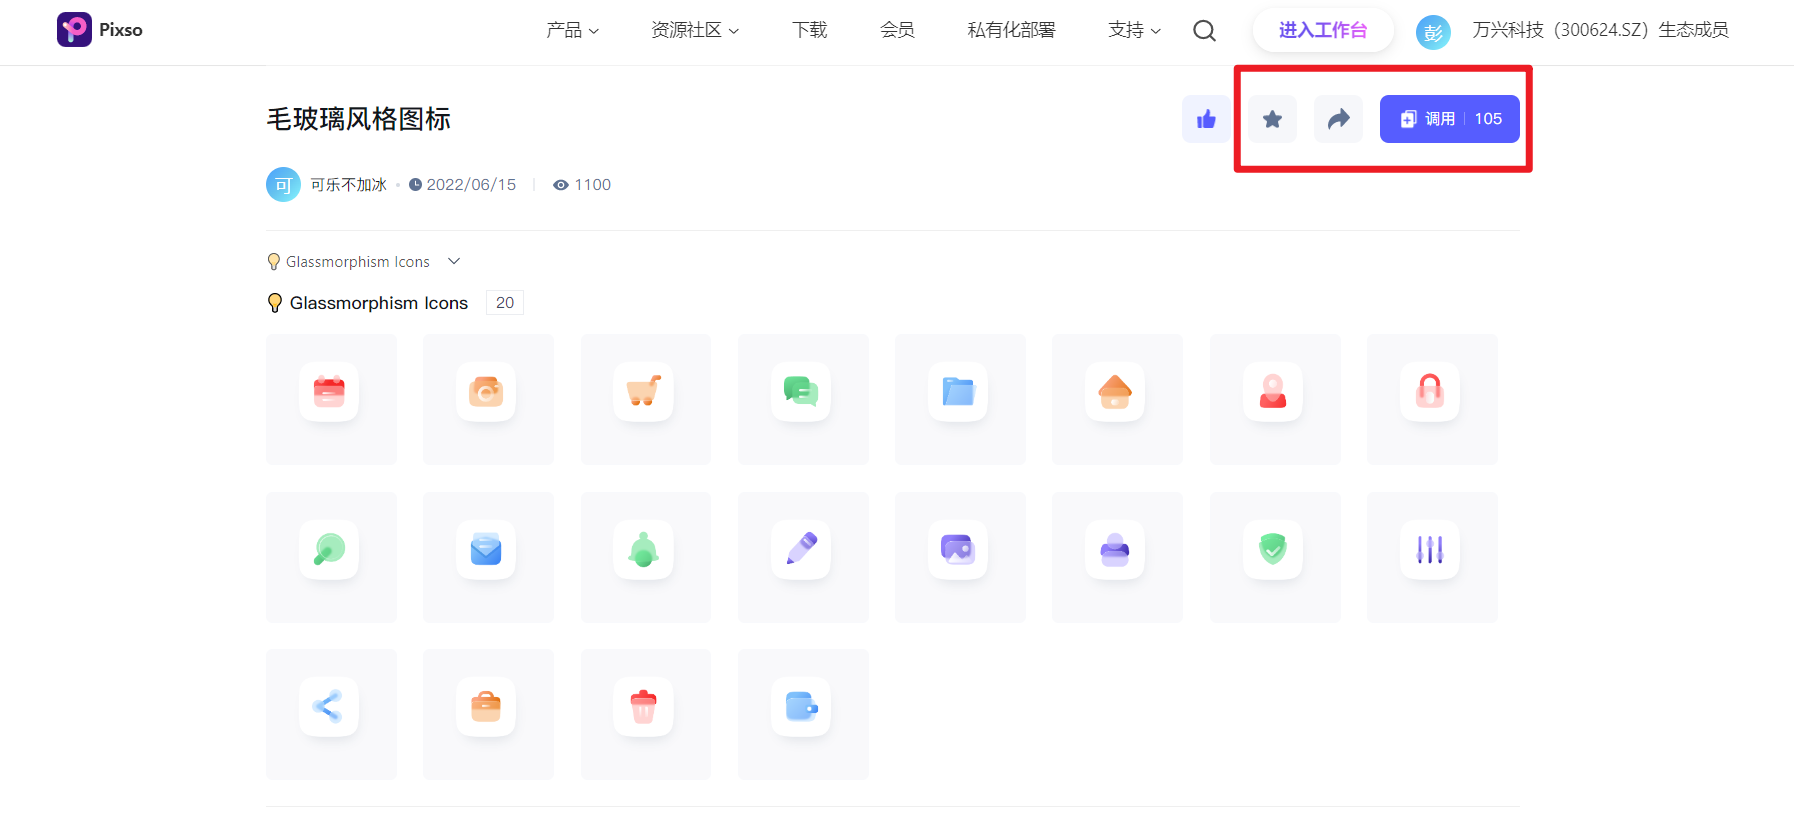Click the Pixso logo
Image resolution: width=1794 pixels, height=823 pixels.
click(100, 30)
